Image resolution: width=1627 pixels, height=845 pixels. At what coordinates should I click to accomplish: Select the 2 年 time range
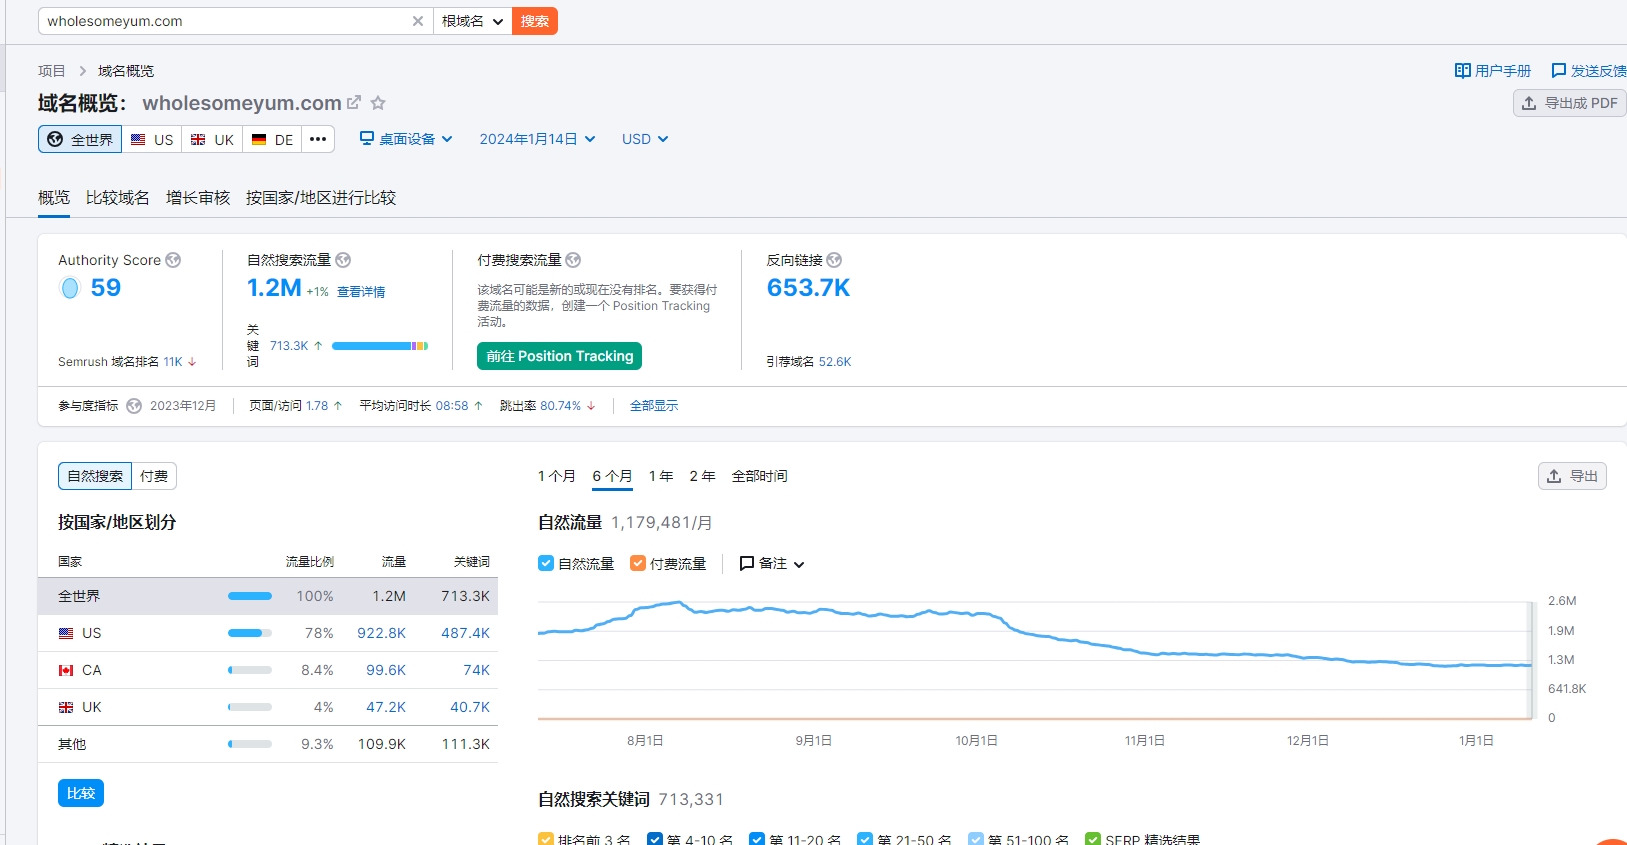(x=702, y=476)
